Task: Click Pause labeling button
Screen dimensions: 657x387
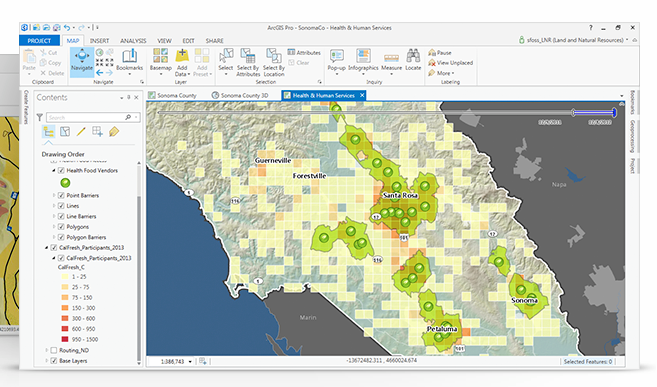Action: click(x=440, y=53)
